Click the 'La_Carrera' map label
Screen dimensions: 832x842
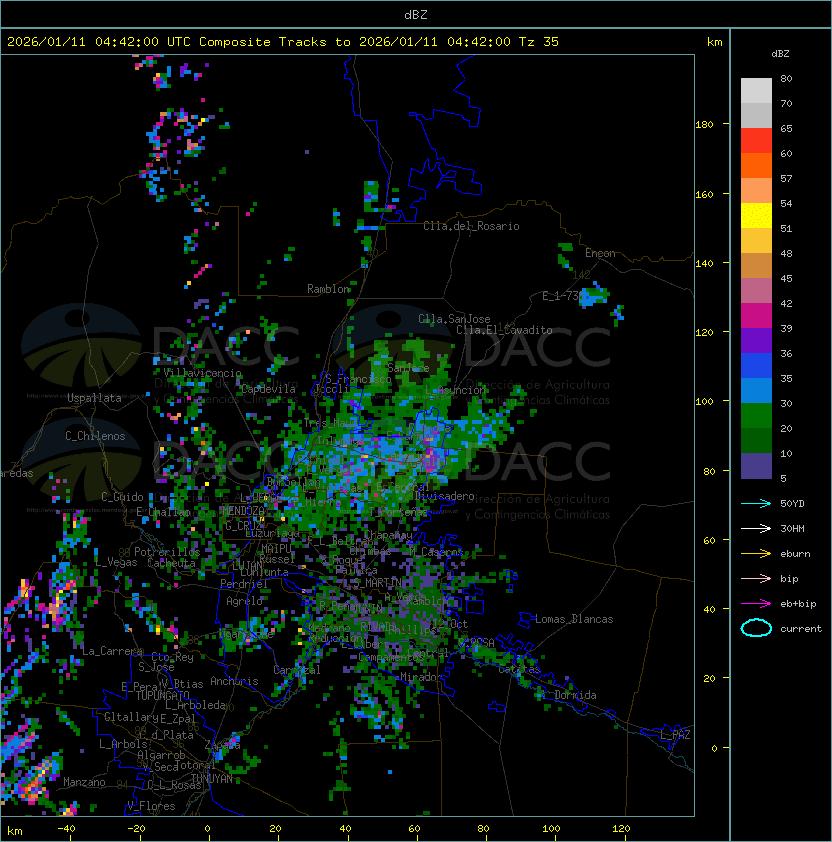tap(112, 651)
